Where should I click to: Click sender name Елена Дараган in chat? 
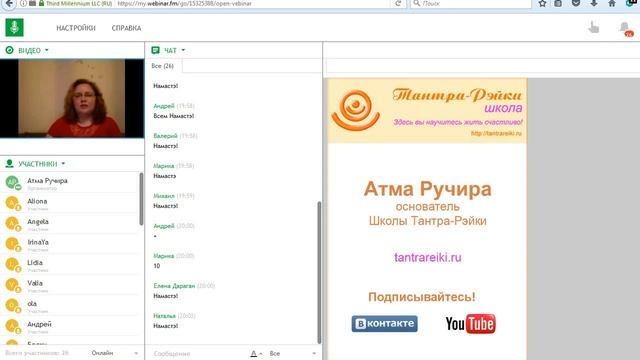174,286
